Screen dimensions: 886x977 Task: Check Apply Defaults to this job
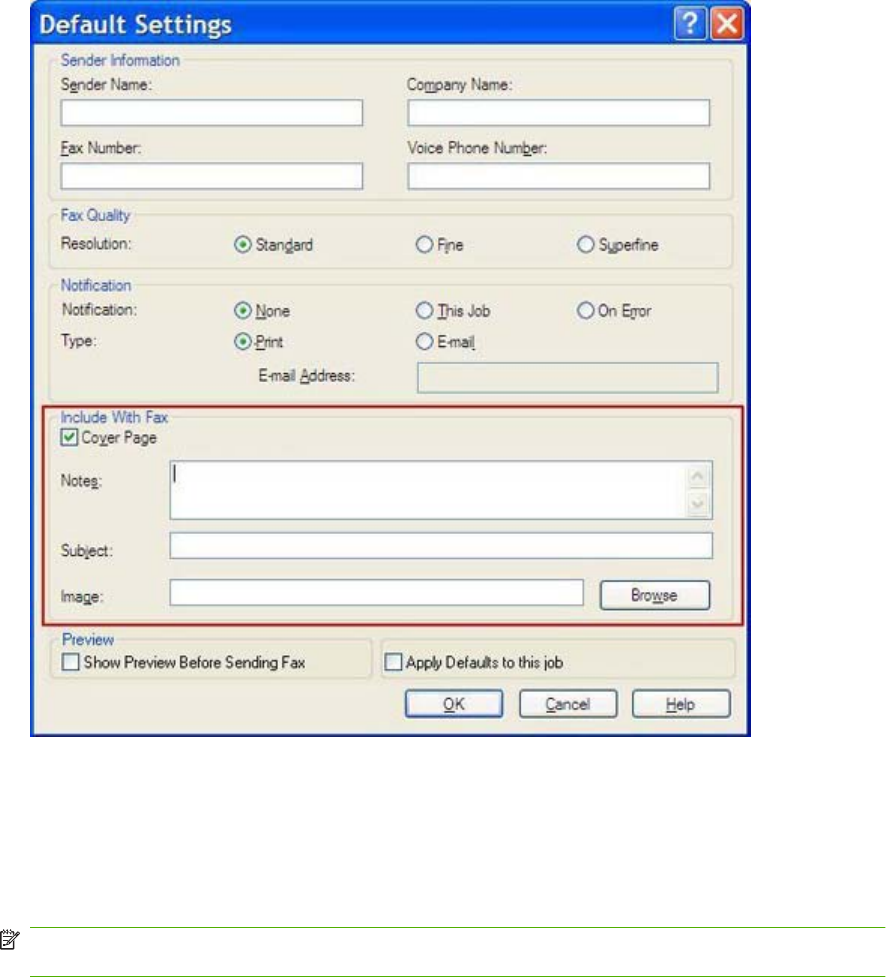[x=393, y=662]
